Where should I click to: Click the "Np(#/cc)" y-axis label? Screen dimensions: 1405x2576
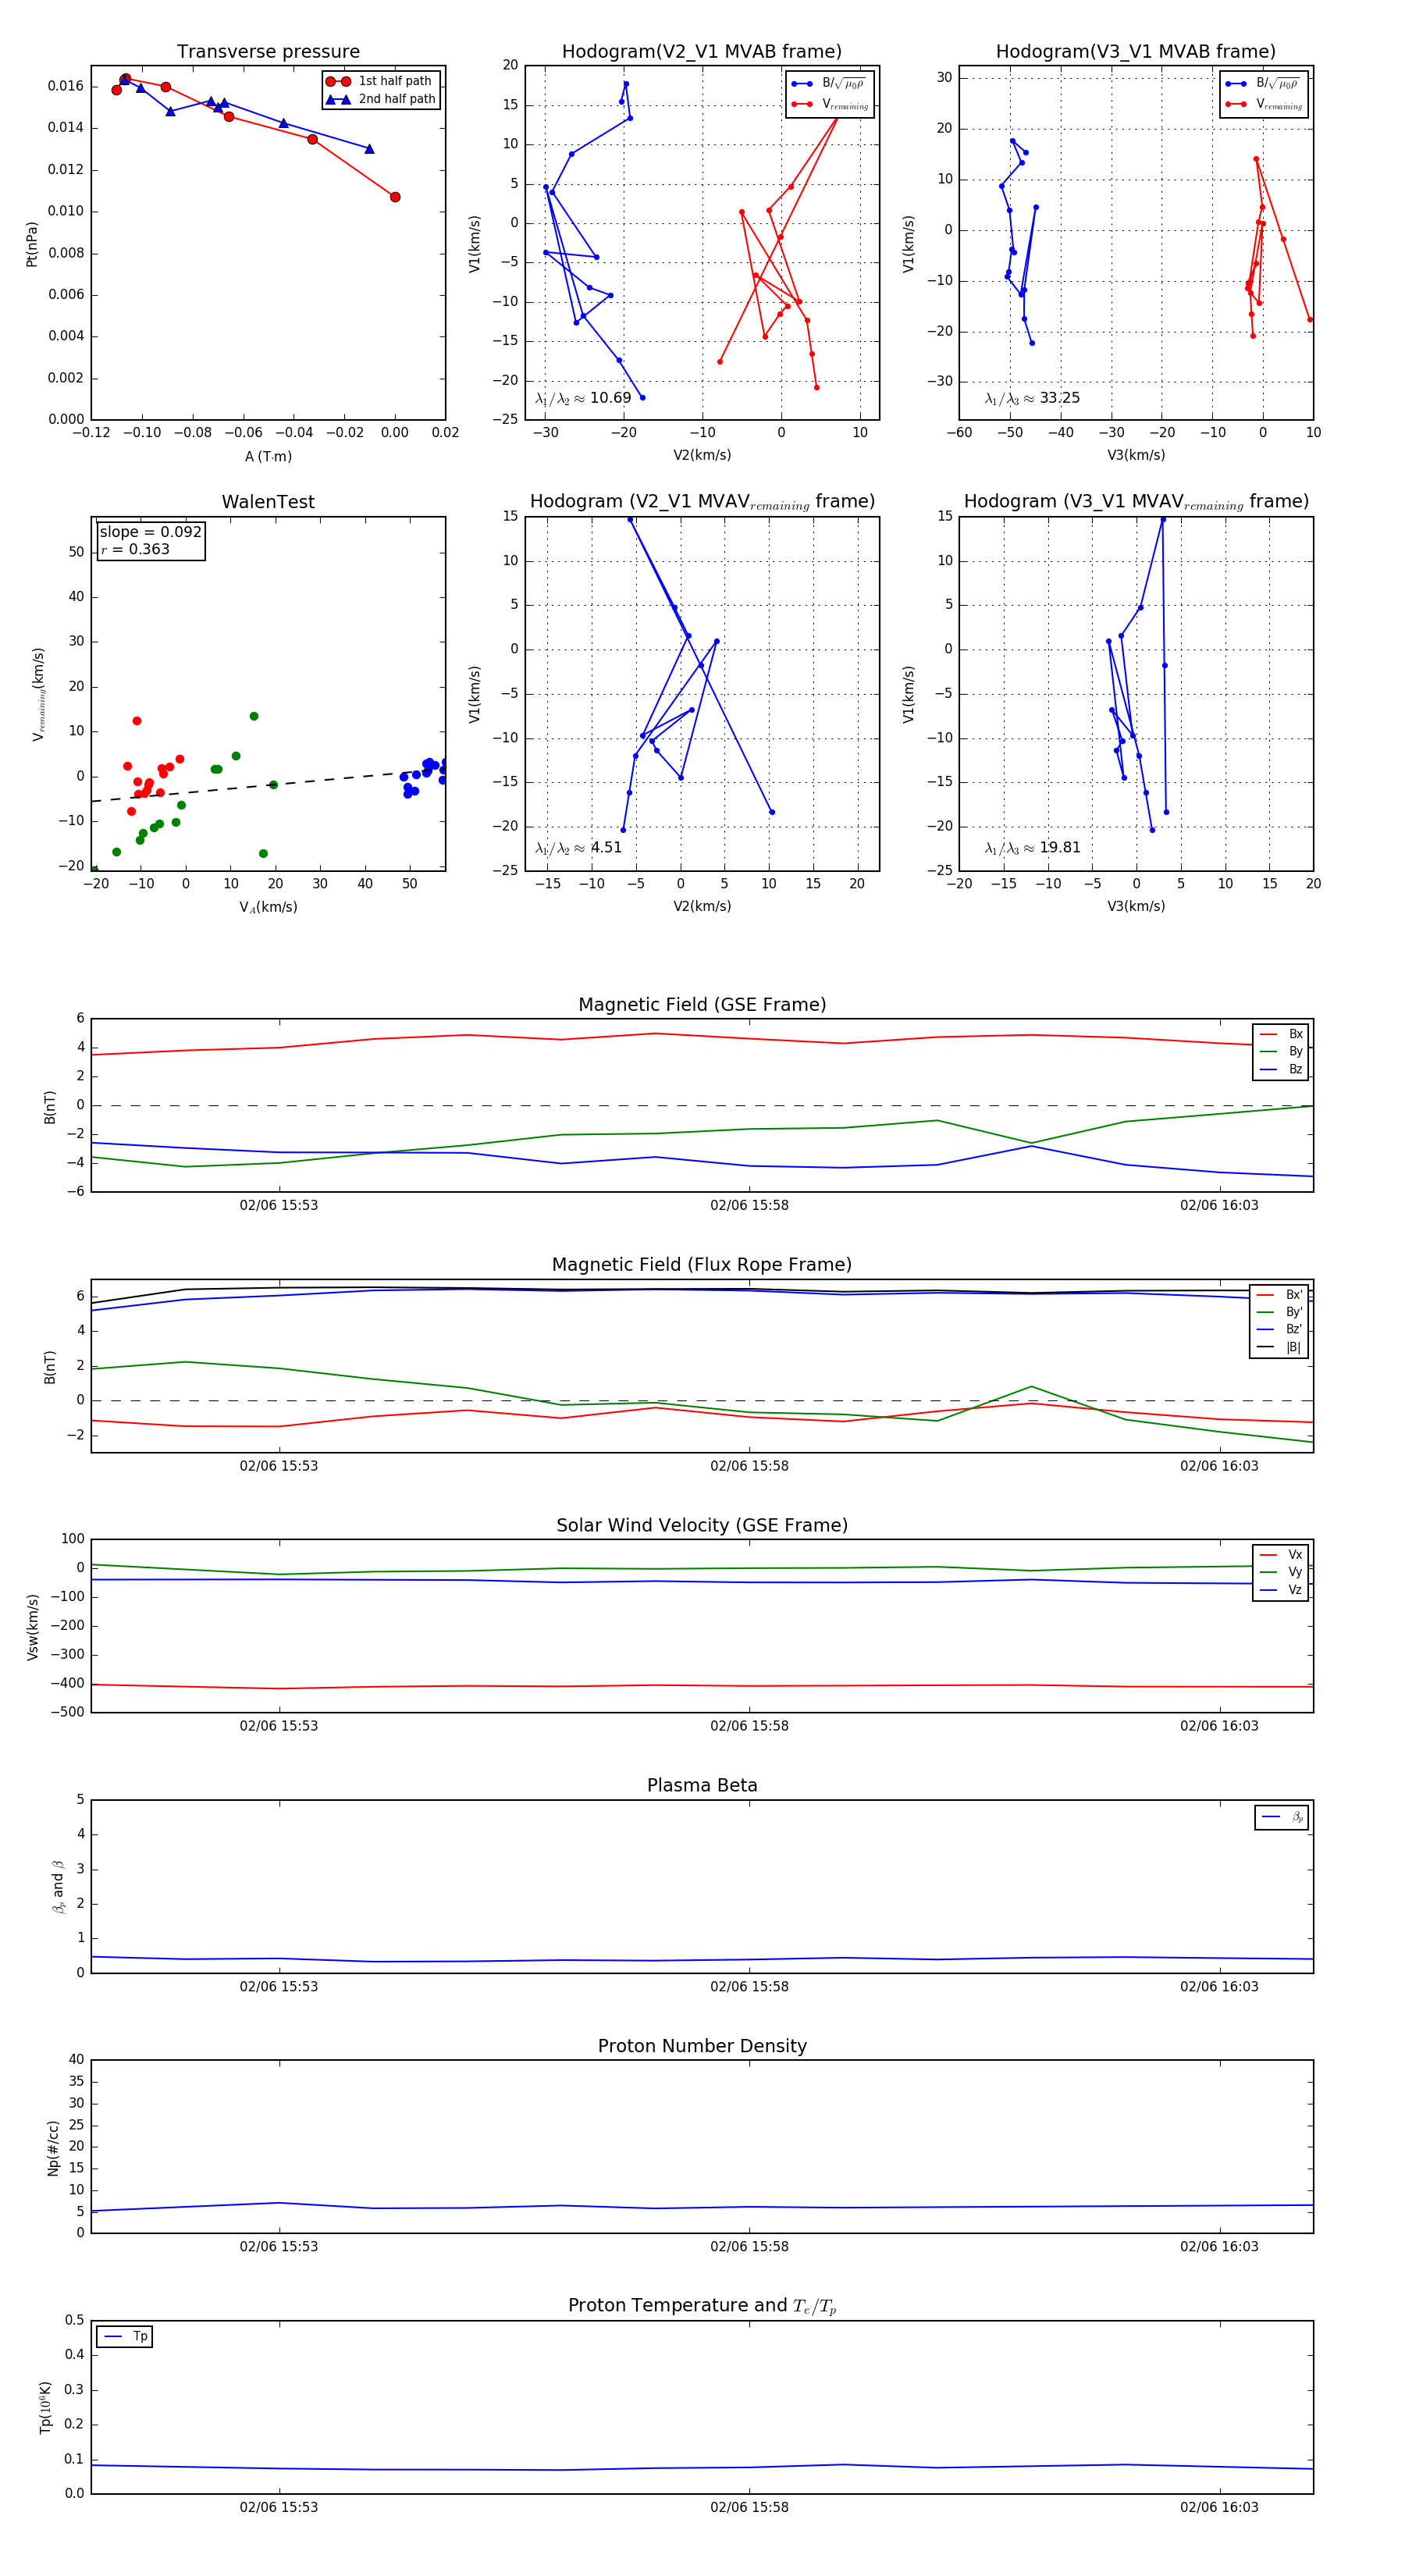(53, 2148)
